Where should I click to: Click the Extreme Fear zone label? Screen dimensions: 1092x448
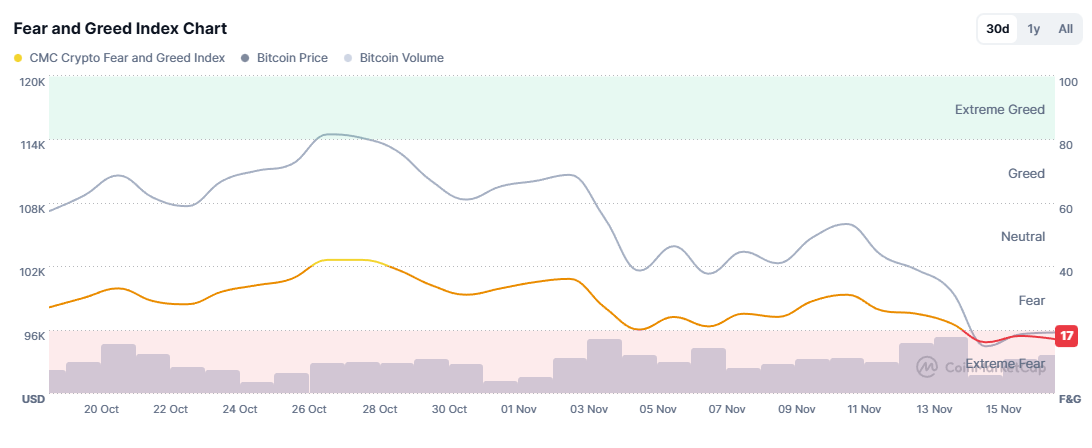point(1005,364)
